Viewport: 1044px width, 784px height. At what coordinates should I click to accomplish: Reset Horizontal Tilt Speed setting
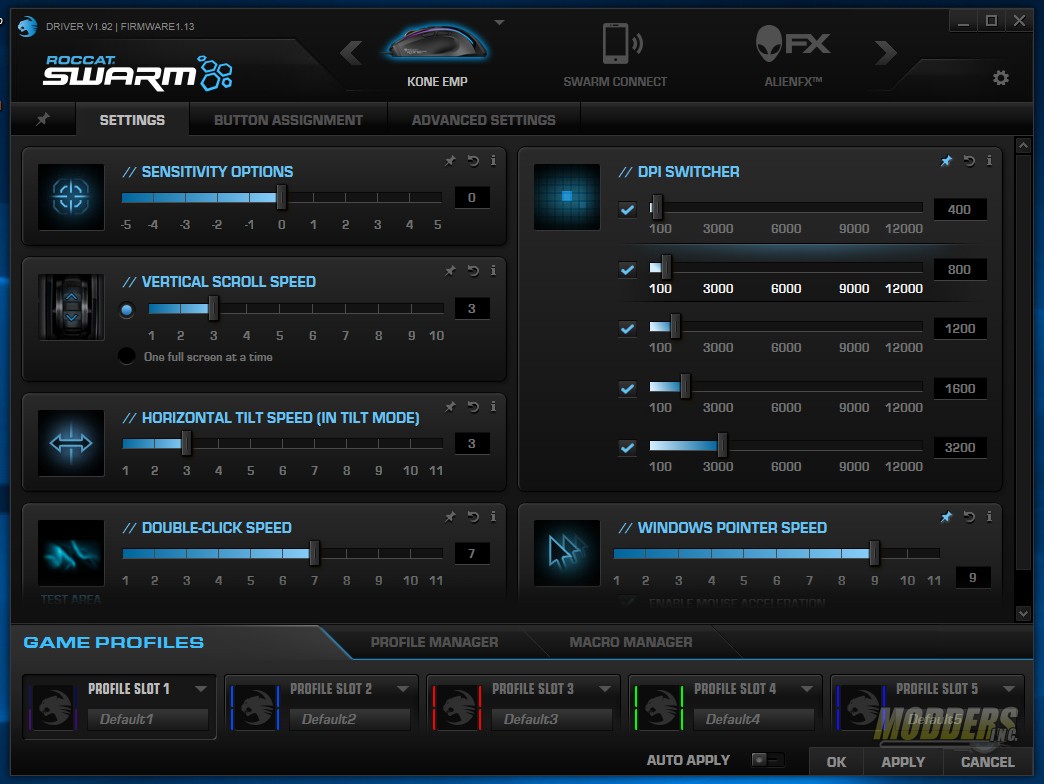[473, 406]
